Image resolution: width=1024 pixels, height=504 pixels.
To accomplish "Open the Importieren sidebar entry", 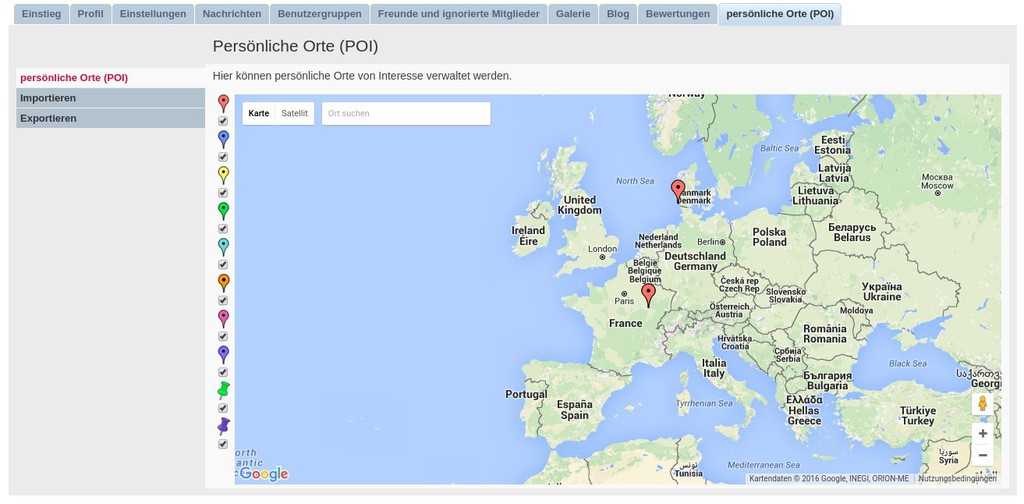I will [110, 98].
